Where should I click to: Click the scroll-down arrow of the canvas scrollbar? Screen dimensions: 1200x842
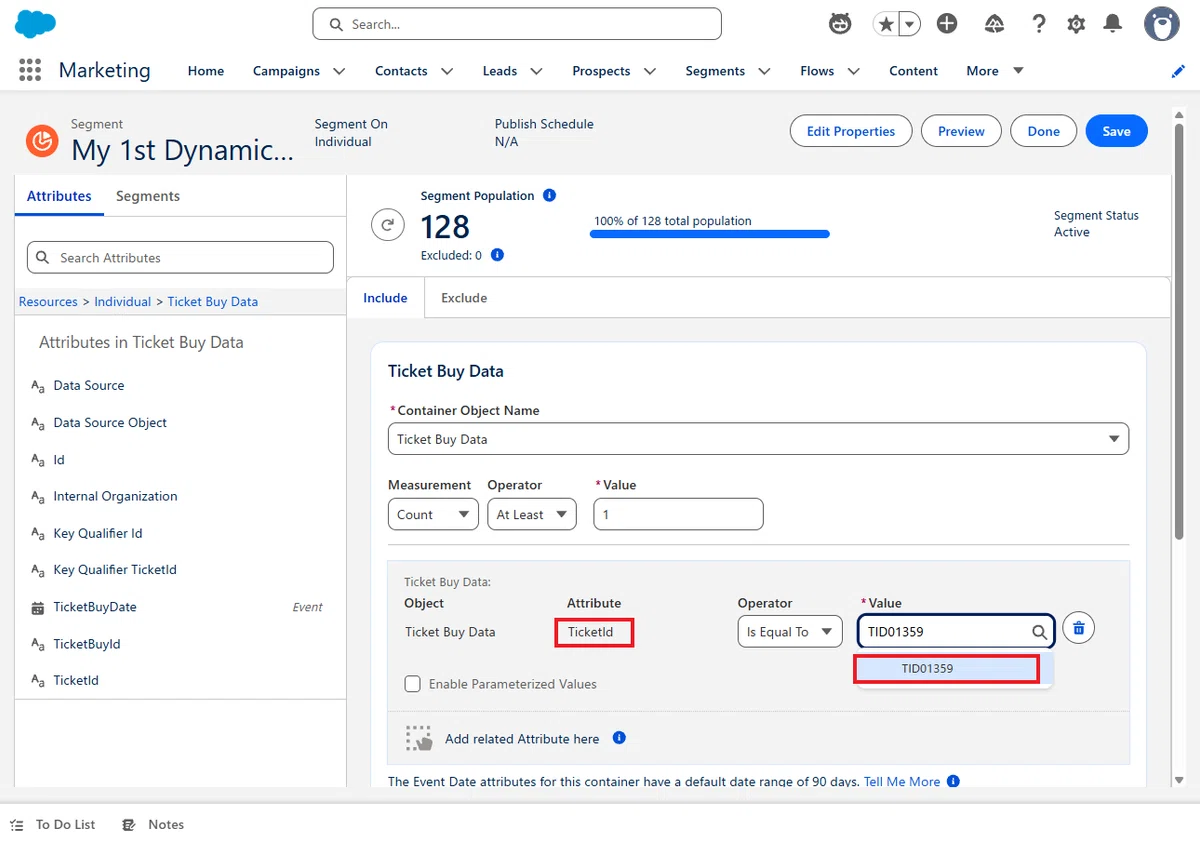pos(1179,780)
